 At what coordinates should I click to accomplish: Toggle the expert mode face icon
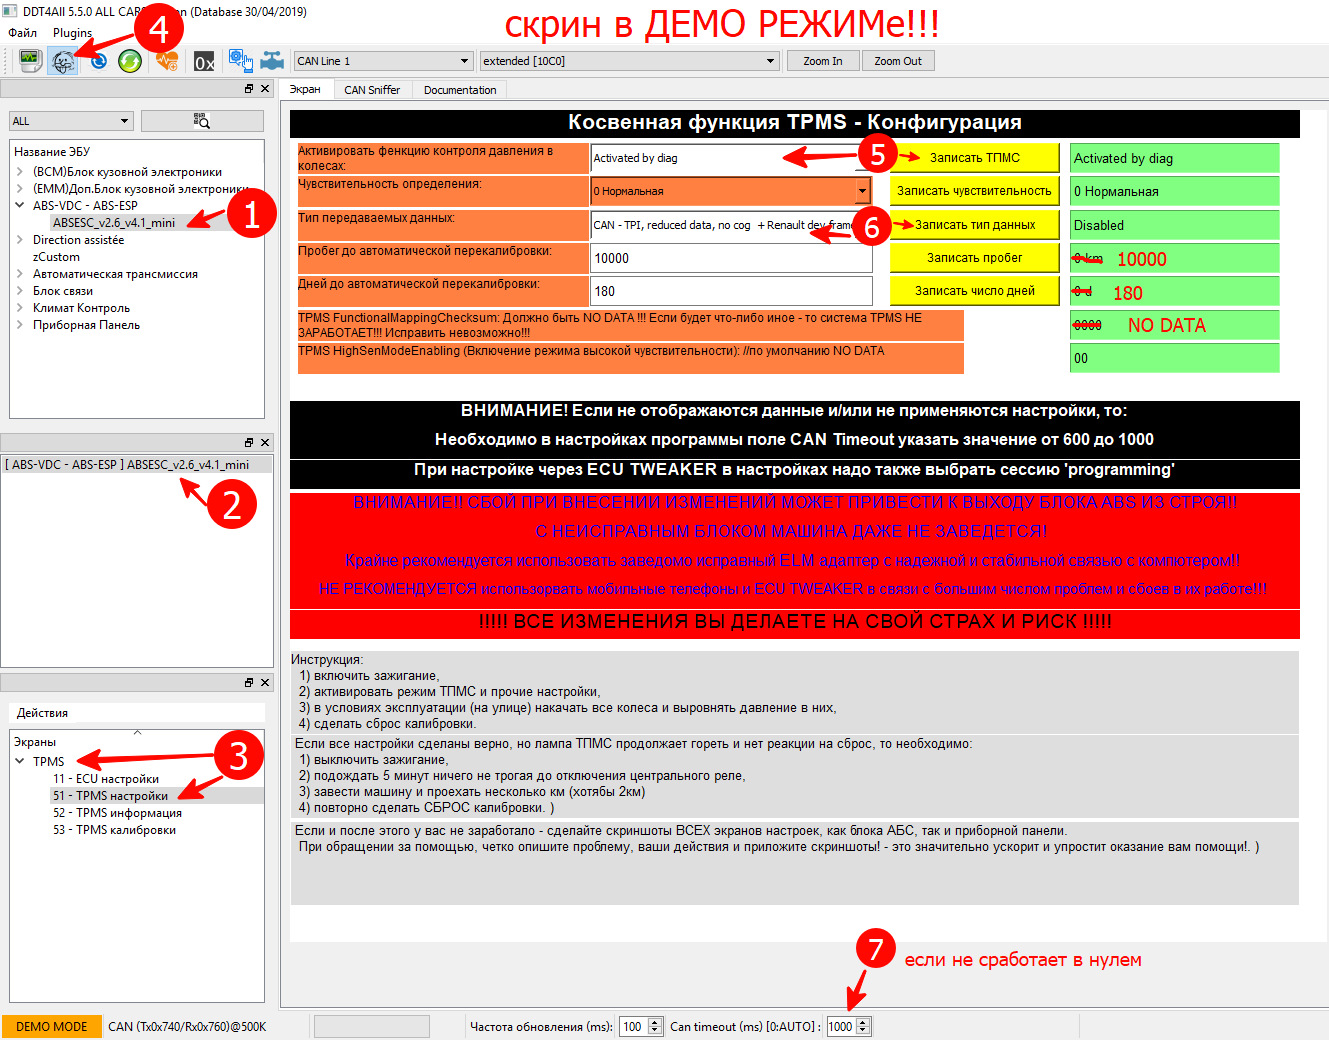(x=63, y=61)
